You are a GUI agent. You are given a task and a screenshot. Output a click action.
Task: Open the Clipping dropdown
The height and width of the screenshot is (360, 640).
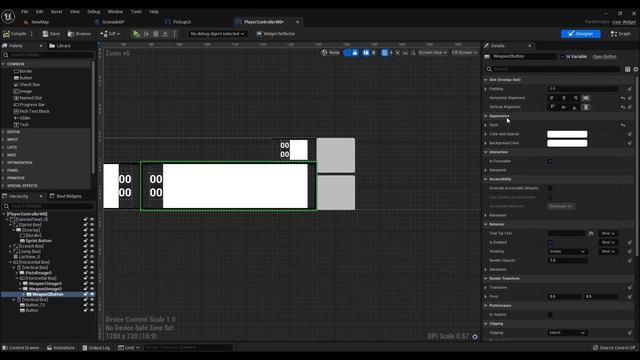[567, 333]
